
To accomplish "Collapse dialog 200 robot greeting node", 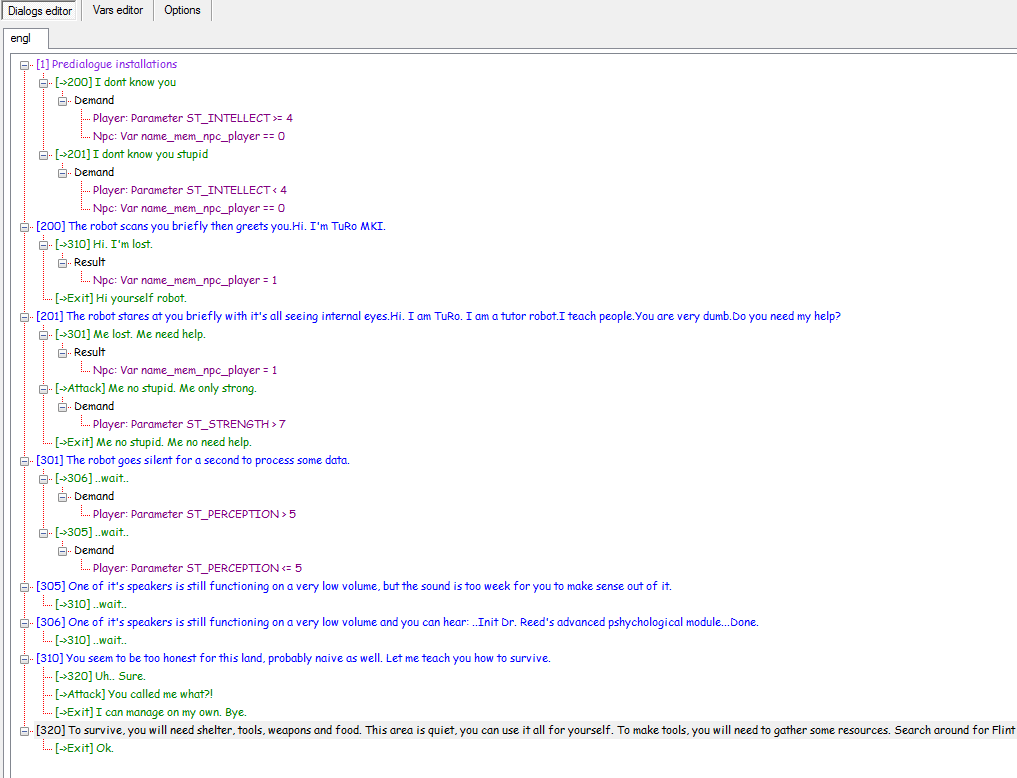I will (25, 227).
